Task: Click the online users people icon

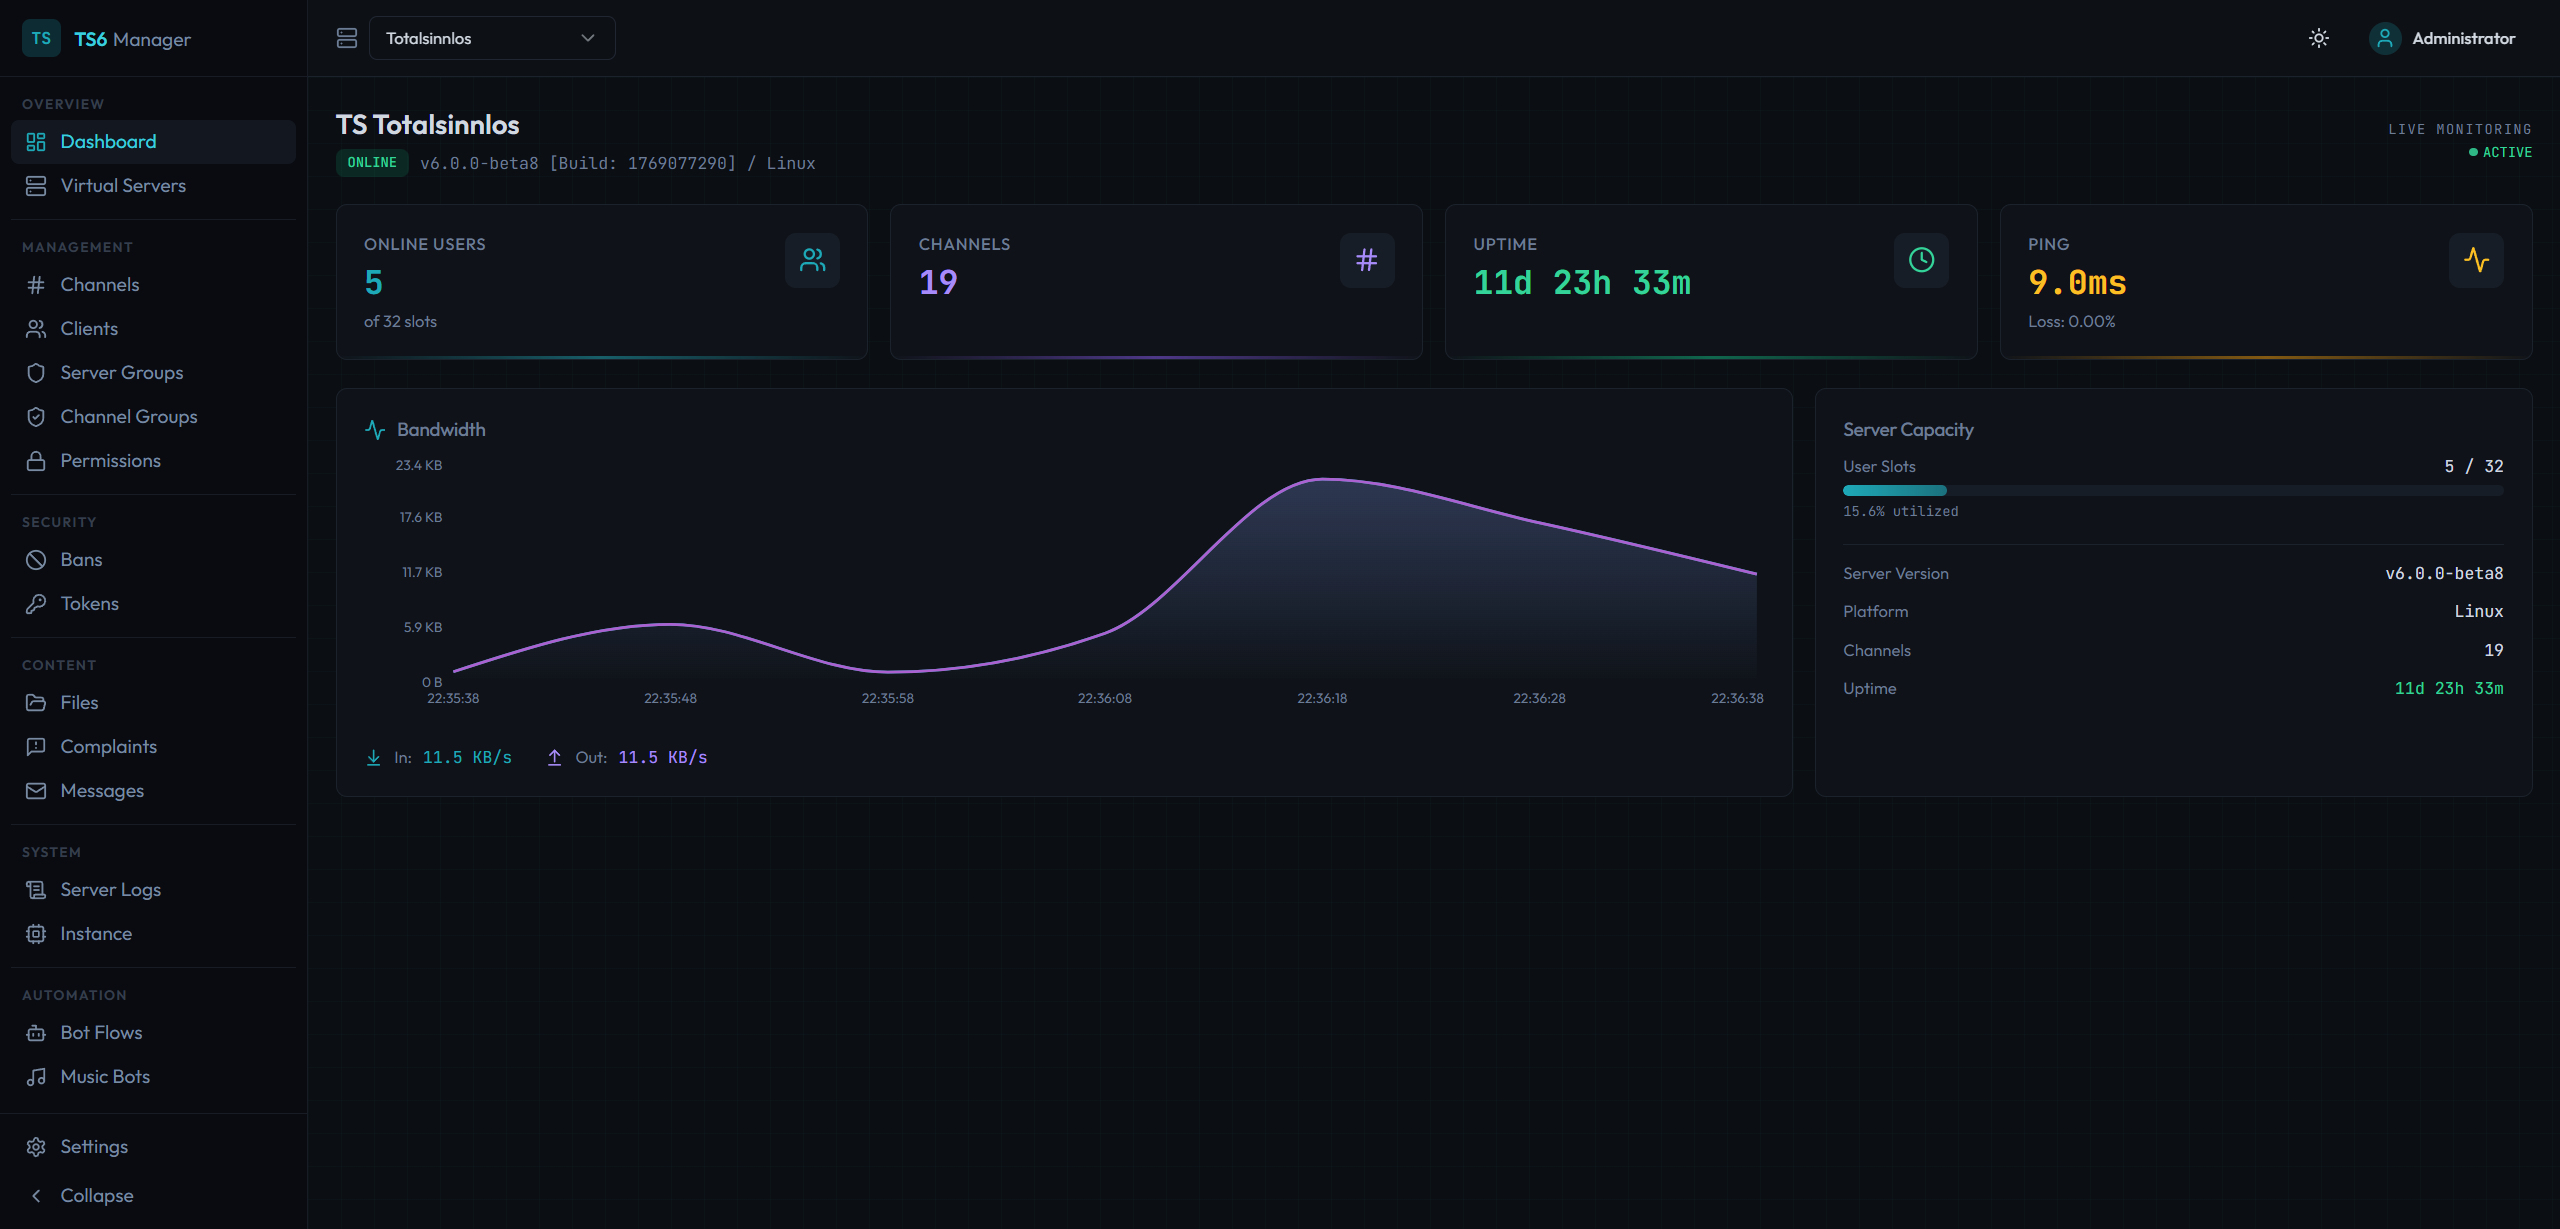Action: click(x=812, y=260)
